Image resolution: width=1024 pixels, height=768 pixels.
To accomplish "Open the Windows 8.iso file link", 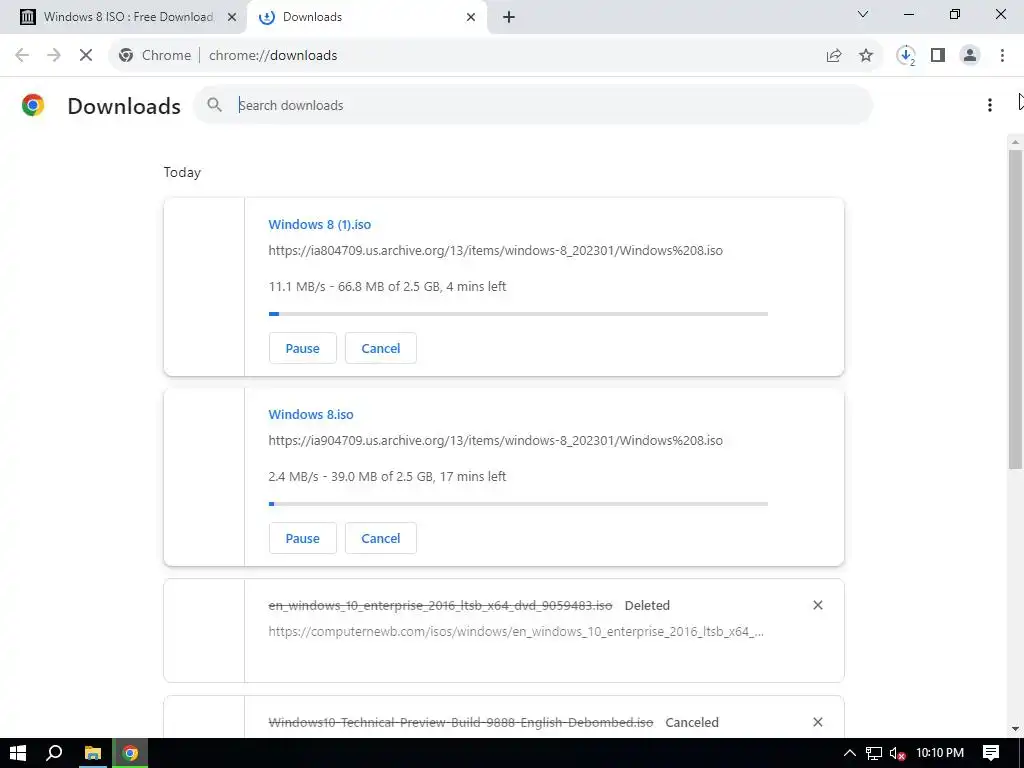I will (311, 415).
